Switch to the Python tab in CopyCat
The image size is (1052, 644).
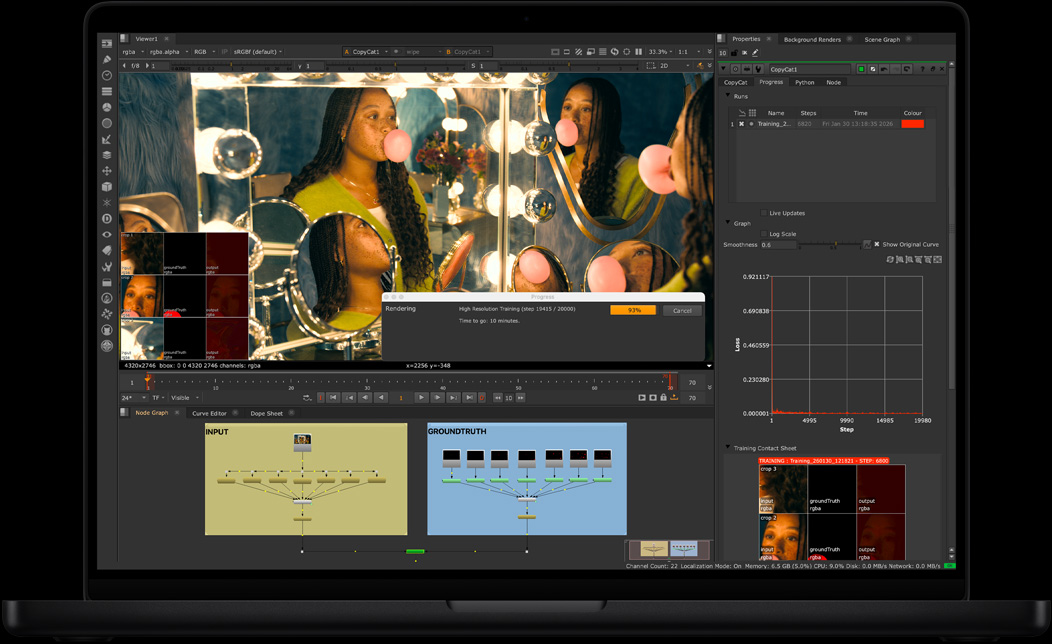tap(804, 82)
